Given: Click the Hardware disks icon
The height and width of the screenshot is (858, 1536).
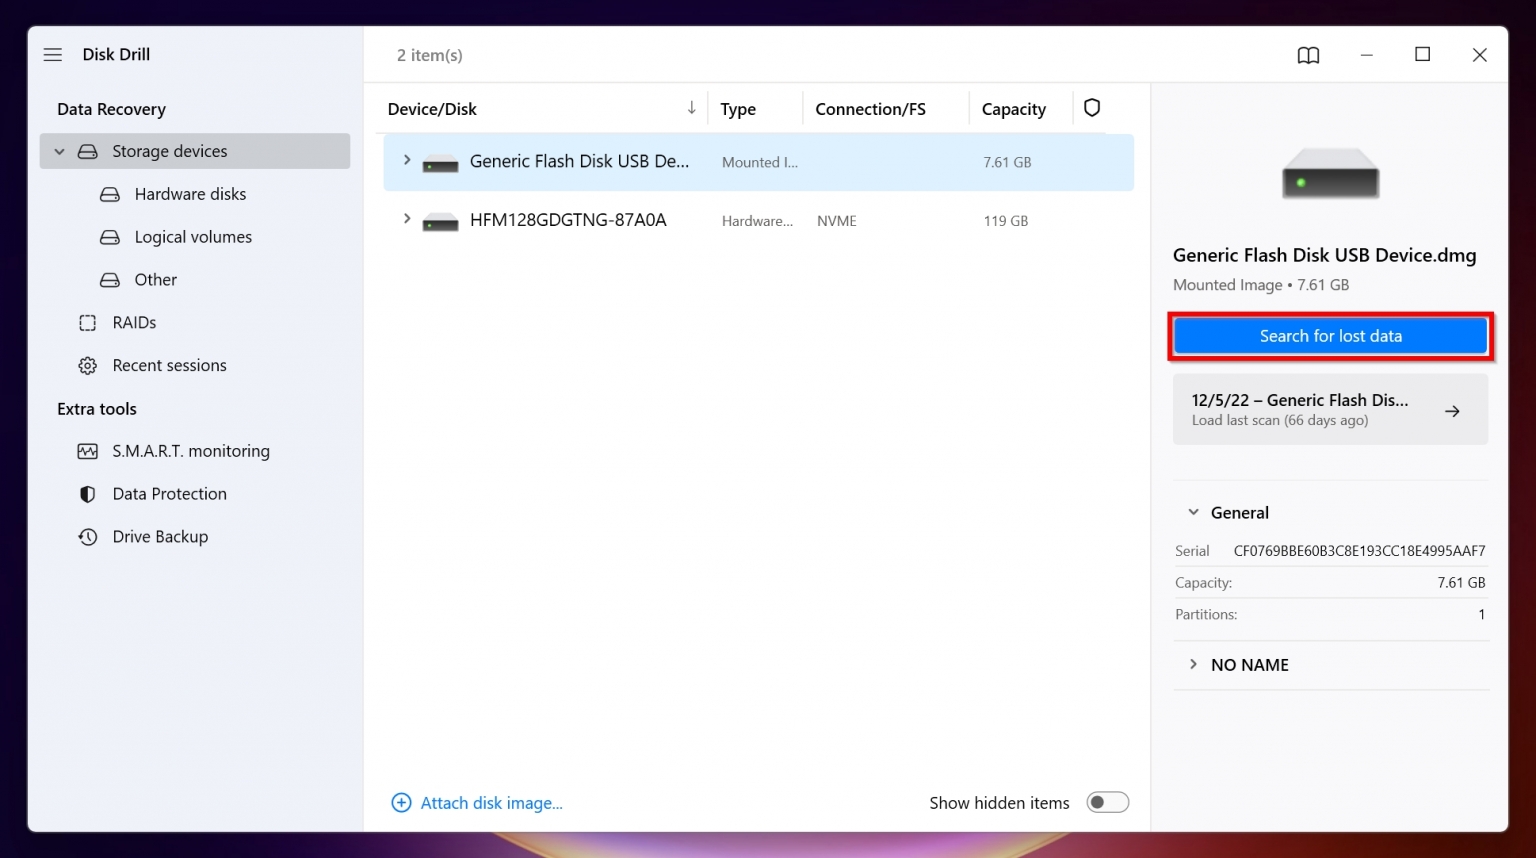Looking at the screenshot, I should 109,194.
